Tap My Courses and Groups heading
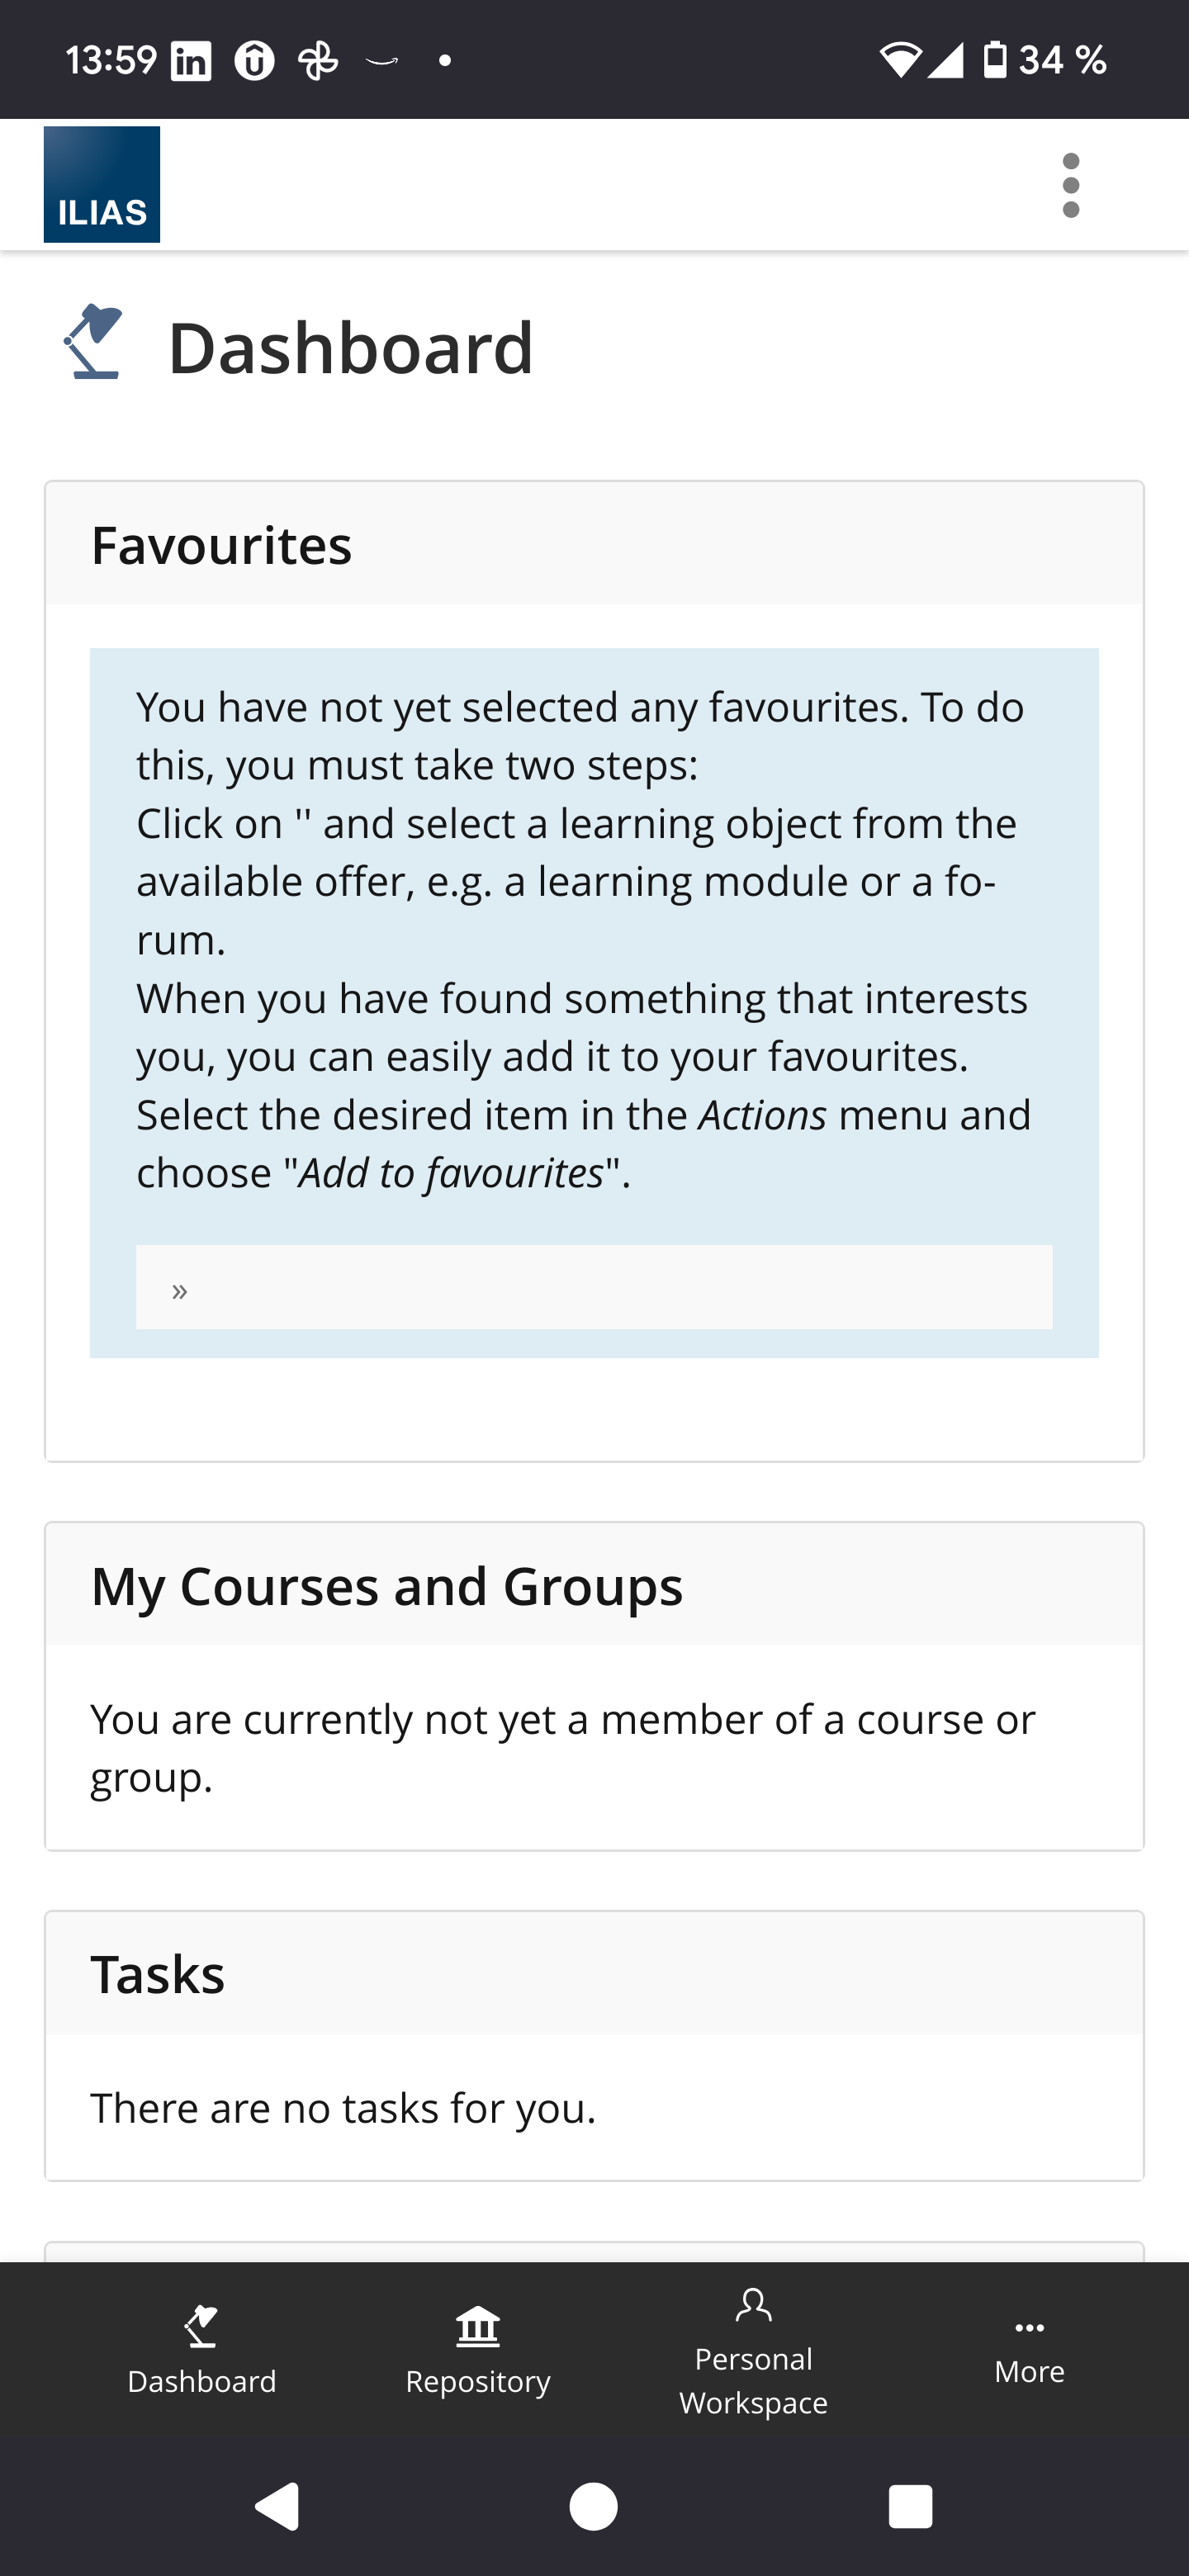Viewport: 1189px width, 2576px height. (386, 1586)
